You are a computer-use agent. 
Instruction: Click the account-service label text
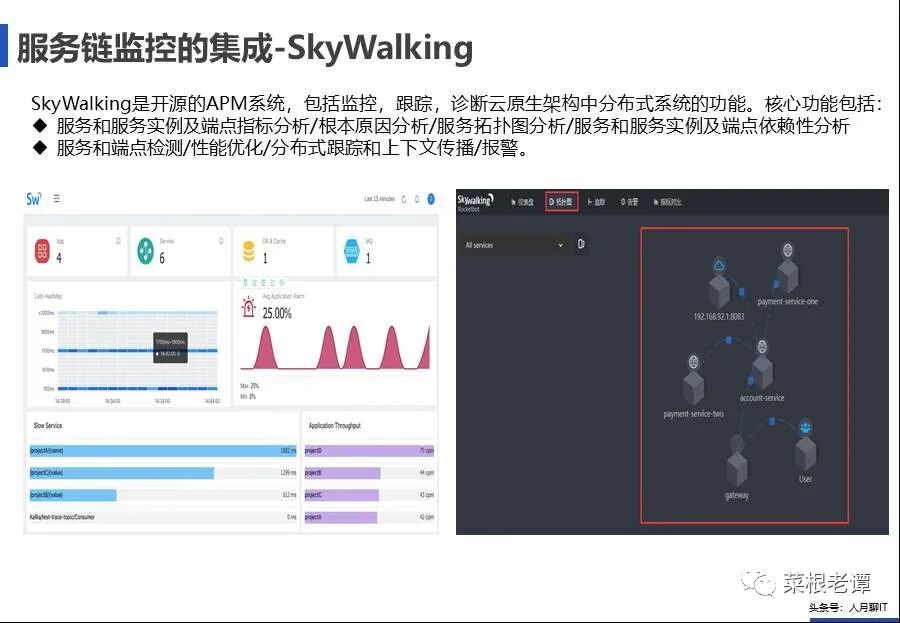tap(762, 397)
